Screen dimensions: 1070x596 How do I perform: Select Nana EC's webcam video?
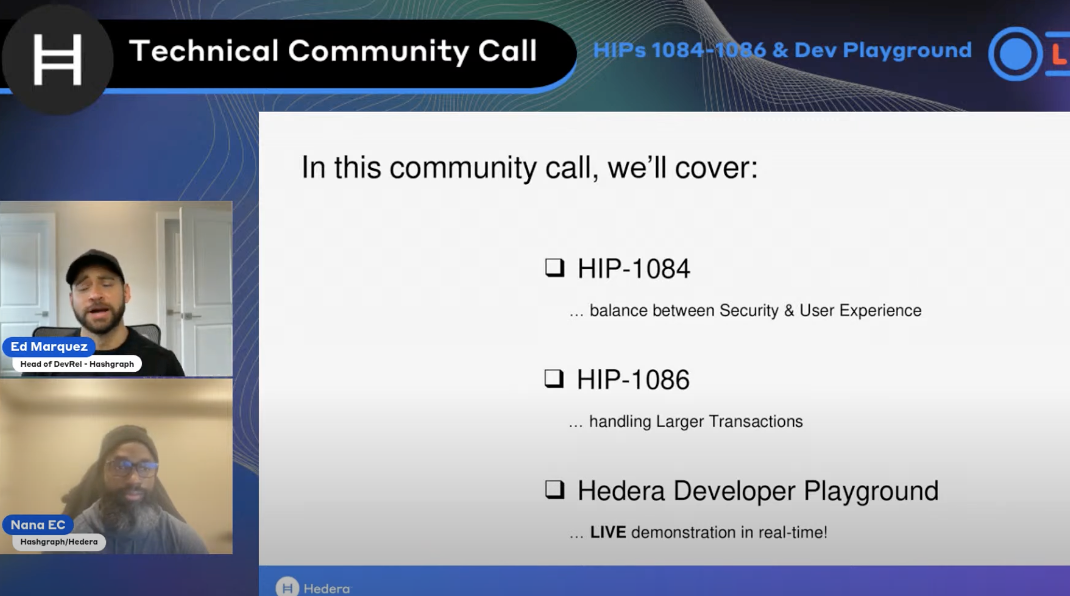click(116, 466)
